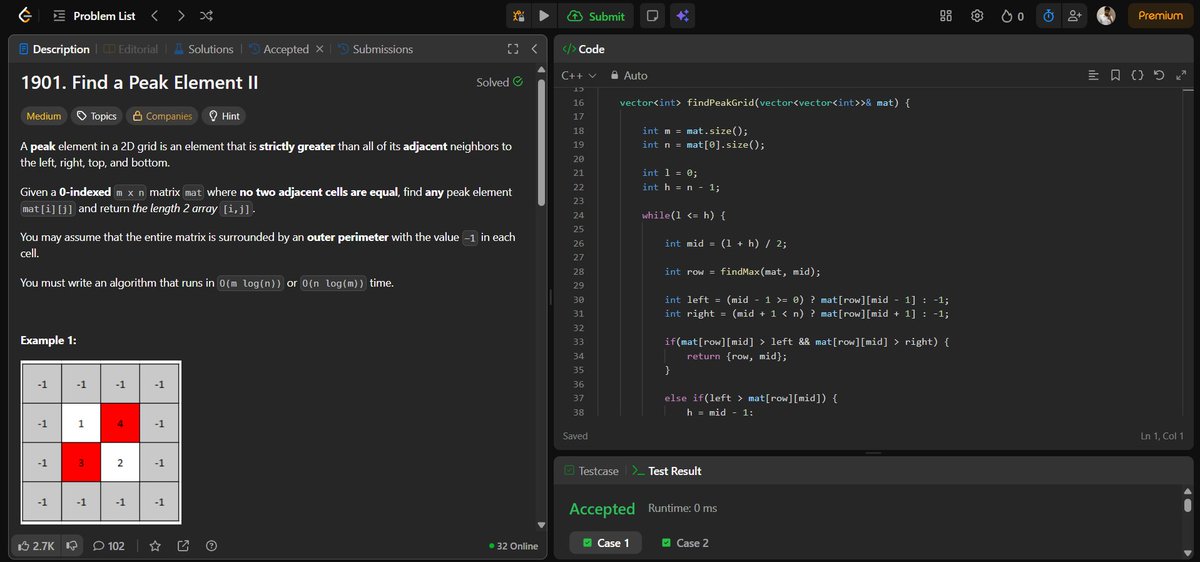This screenshot has width=1200, height=562.
Task: Click the curly braces icon in editor toolbar
Action: 1137,75
